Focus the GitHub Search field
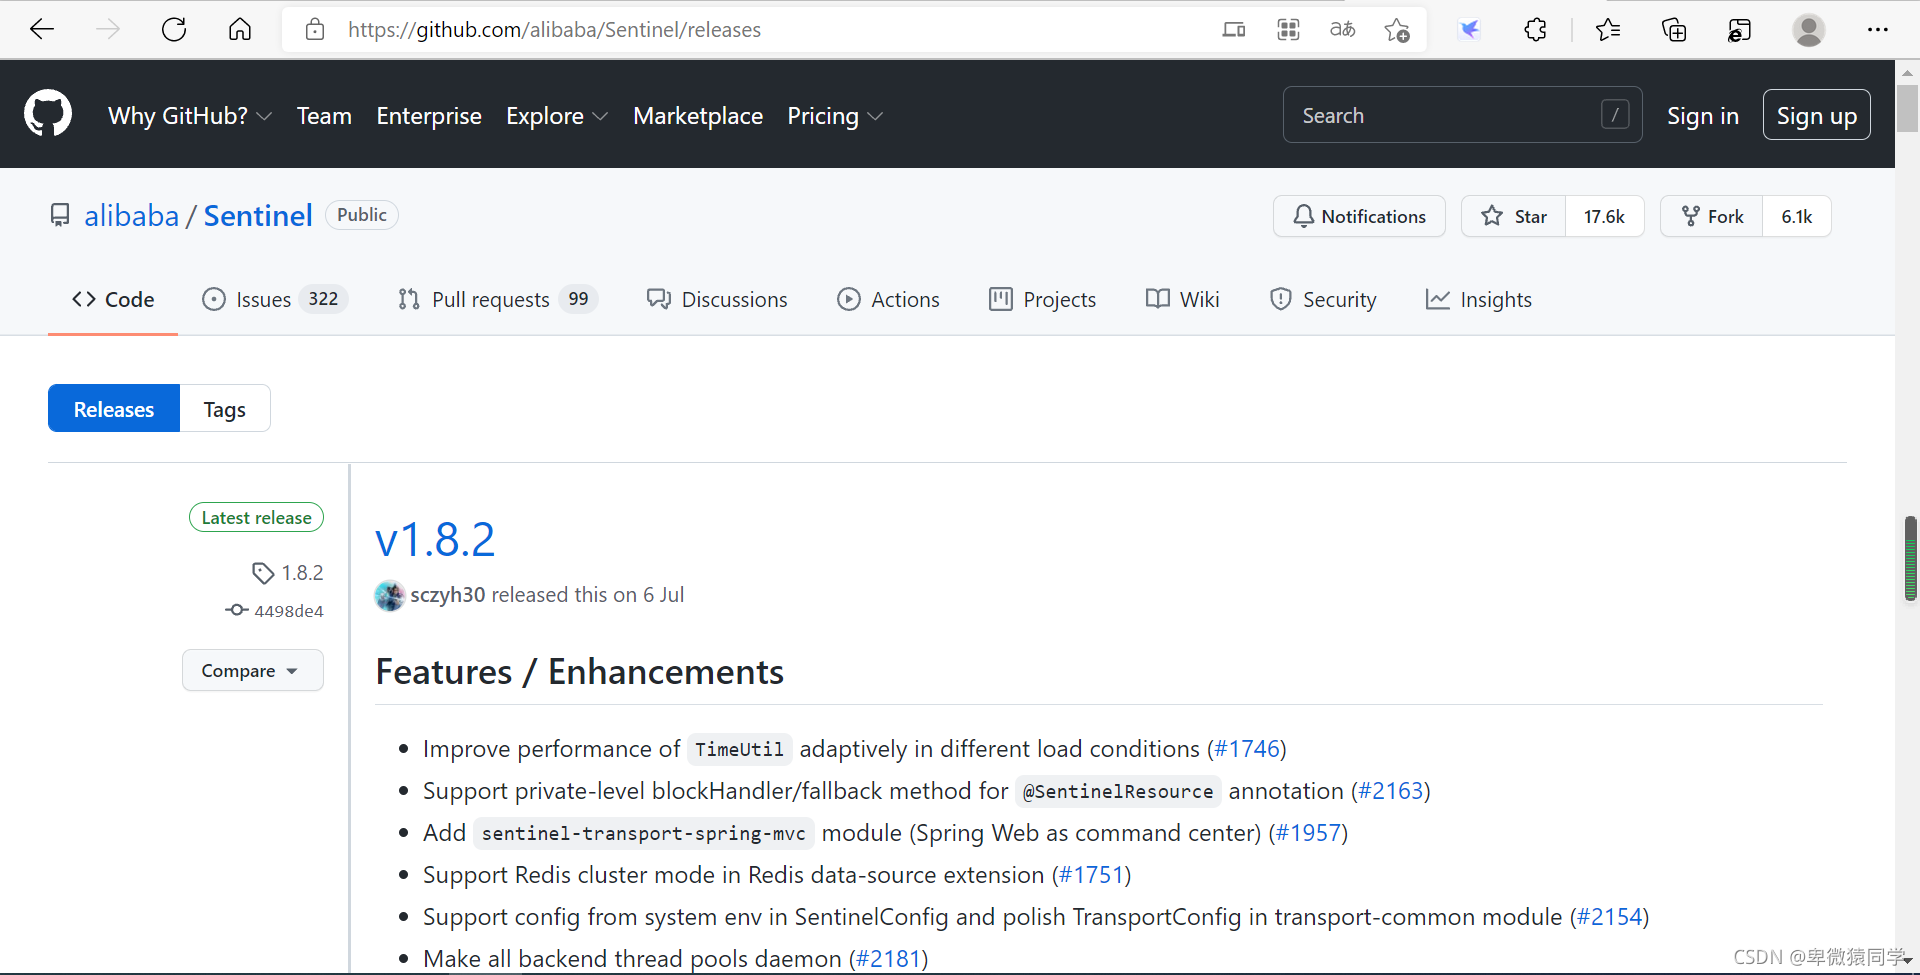The image size is (1920, 975). (1462, 115)
